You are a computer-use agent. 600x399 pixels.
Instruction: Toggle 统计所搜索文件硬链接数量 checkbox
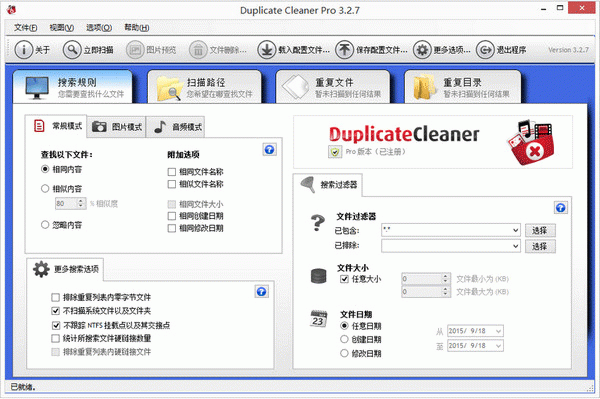(x=55, y=339)
